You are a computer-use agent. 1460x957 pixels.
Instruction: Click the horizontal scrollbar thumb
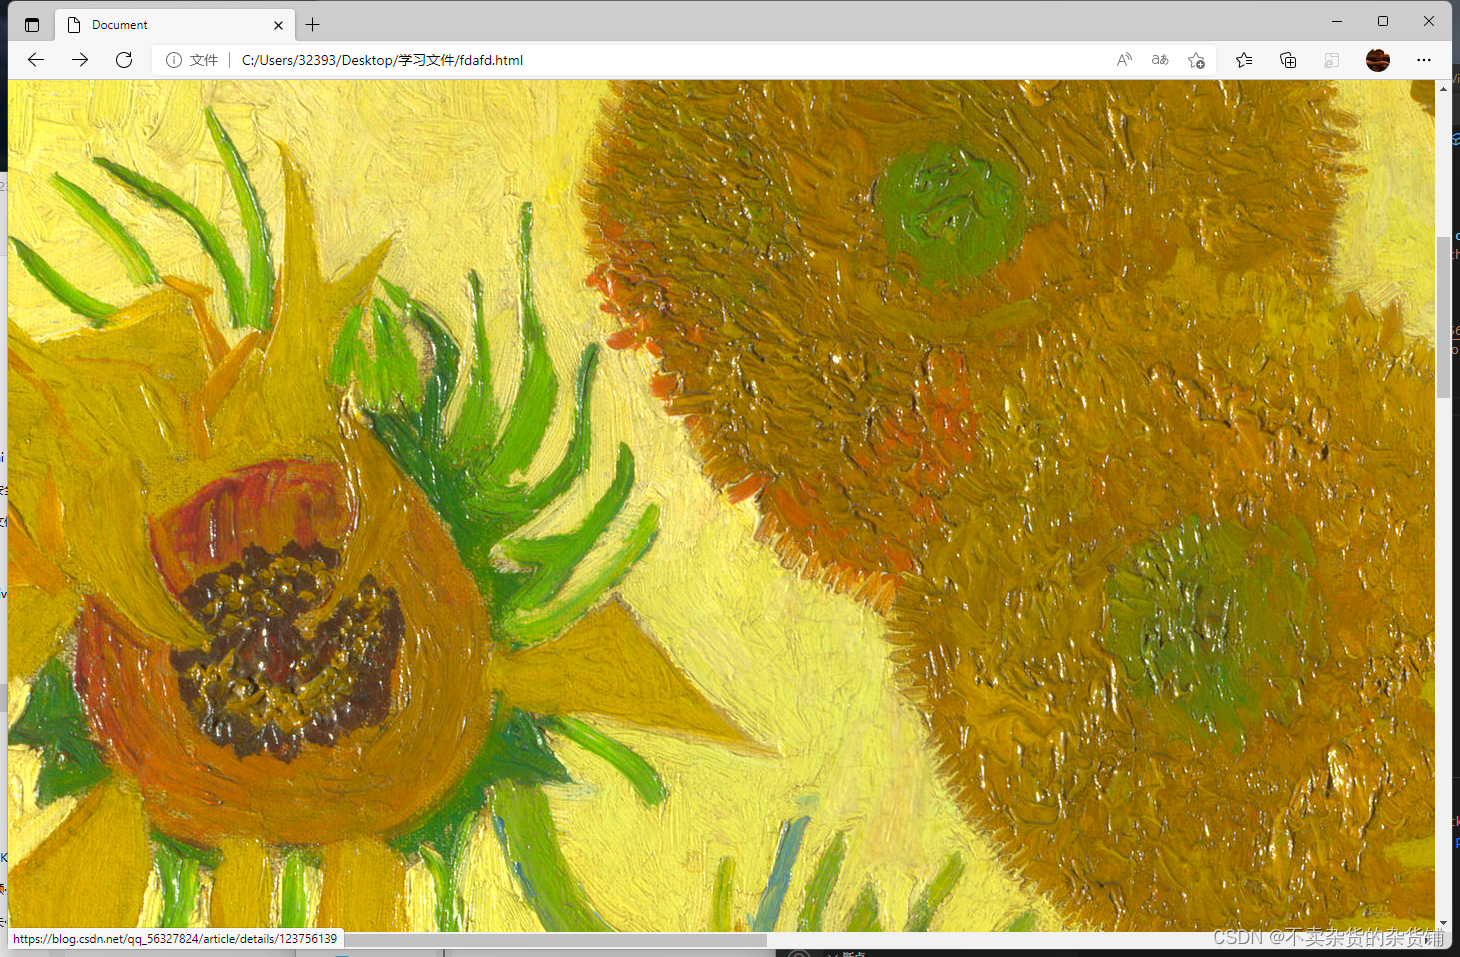(556, 940)
